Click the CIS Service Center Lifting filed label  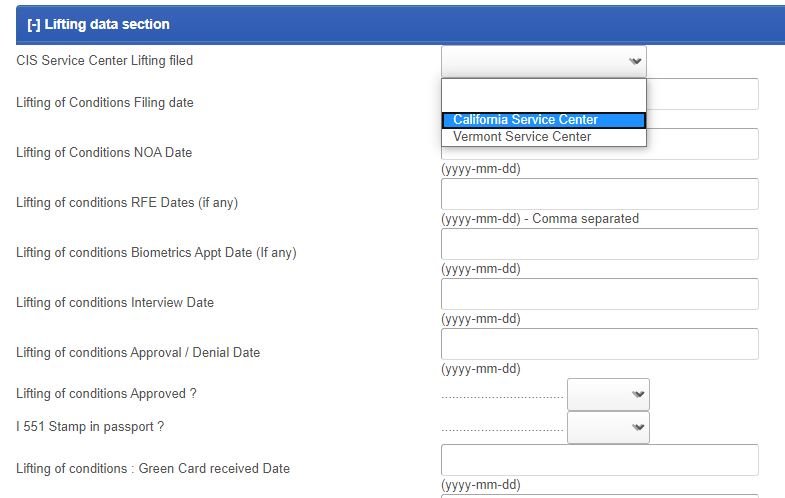104,61
